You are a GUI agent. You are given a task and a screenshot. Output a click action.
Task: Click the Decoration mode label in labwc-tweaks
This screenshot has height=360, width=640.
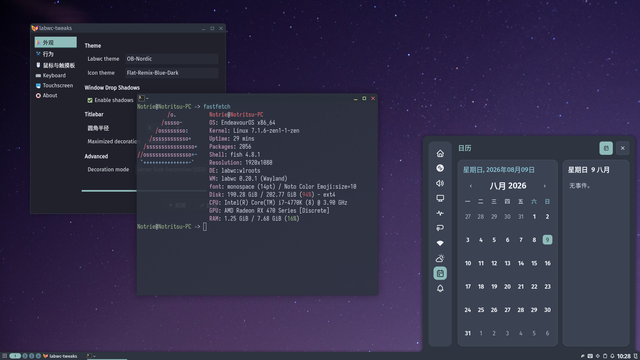point(108,169)
